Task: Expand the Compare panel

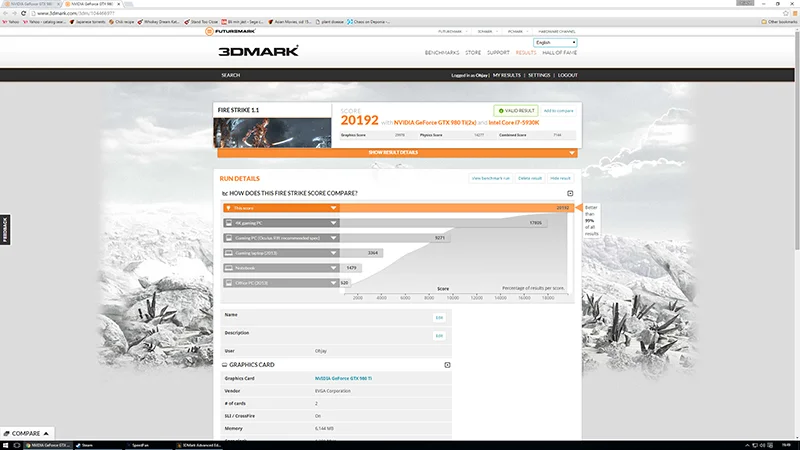Action: pos(26,433)
